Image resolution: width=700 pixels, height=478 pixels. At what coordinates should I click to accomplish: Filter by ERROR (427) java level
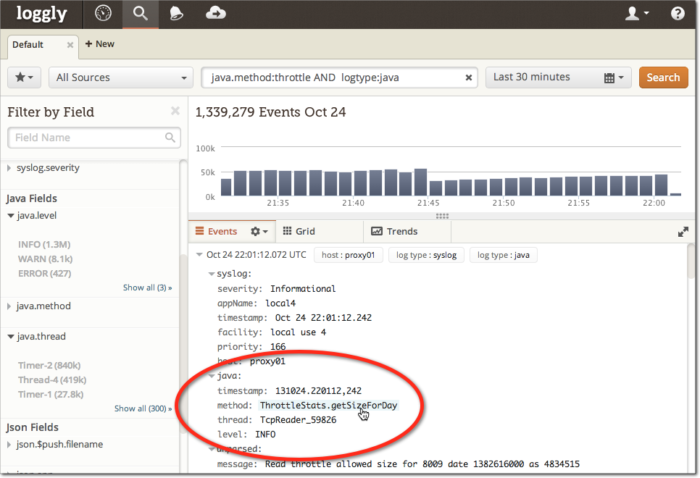(46, 272)
